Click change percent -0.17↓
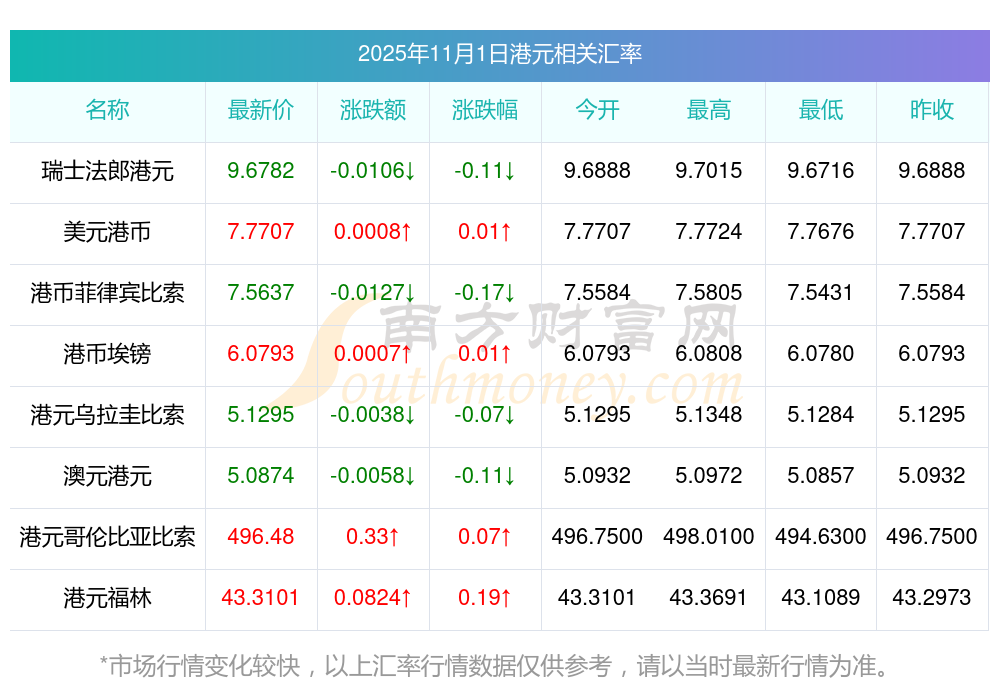Viewport: 1000px width, 697px height. [485, 292]
